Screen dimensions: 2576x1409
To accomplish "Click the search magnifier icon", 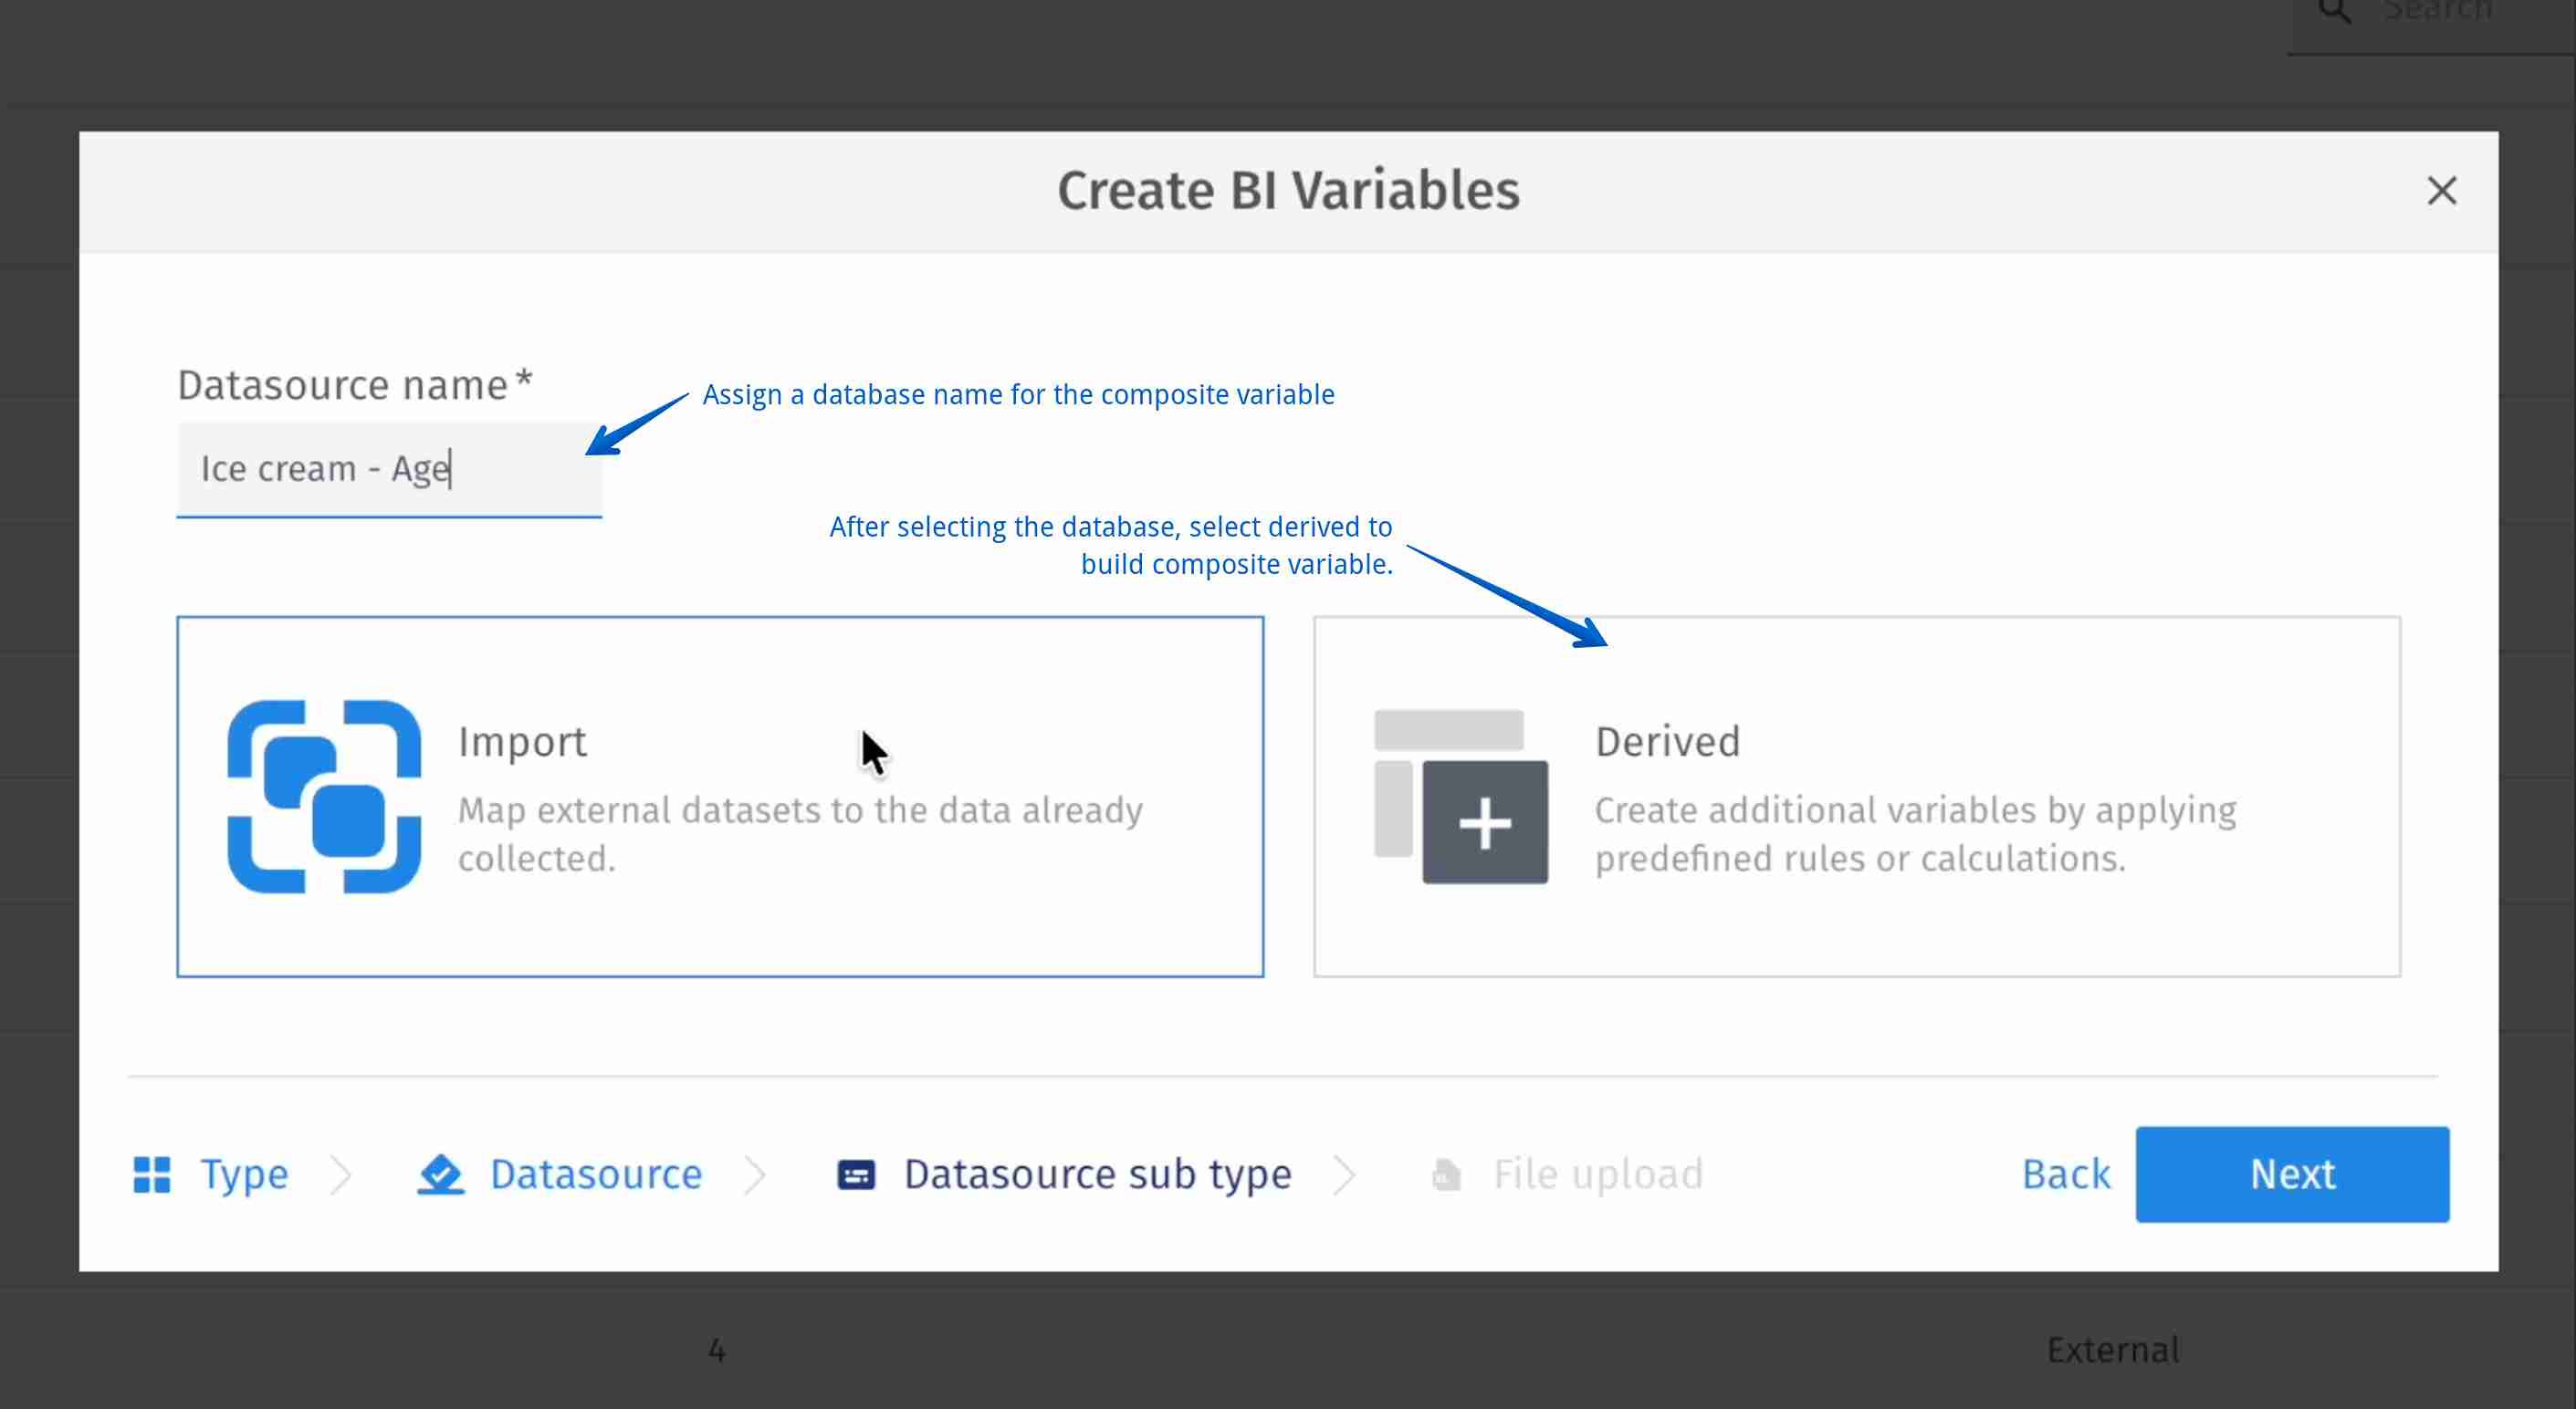I will tap(2335, 12).
